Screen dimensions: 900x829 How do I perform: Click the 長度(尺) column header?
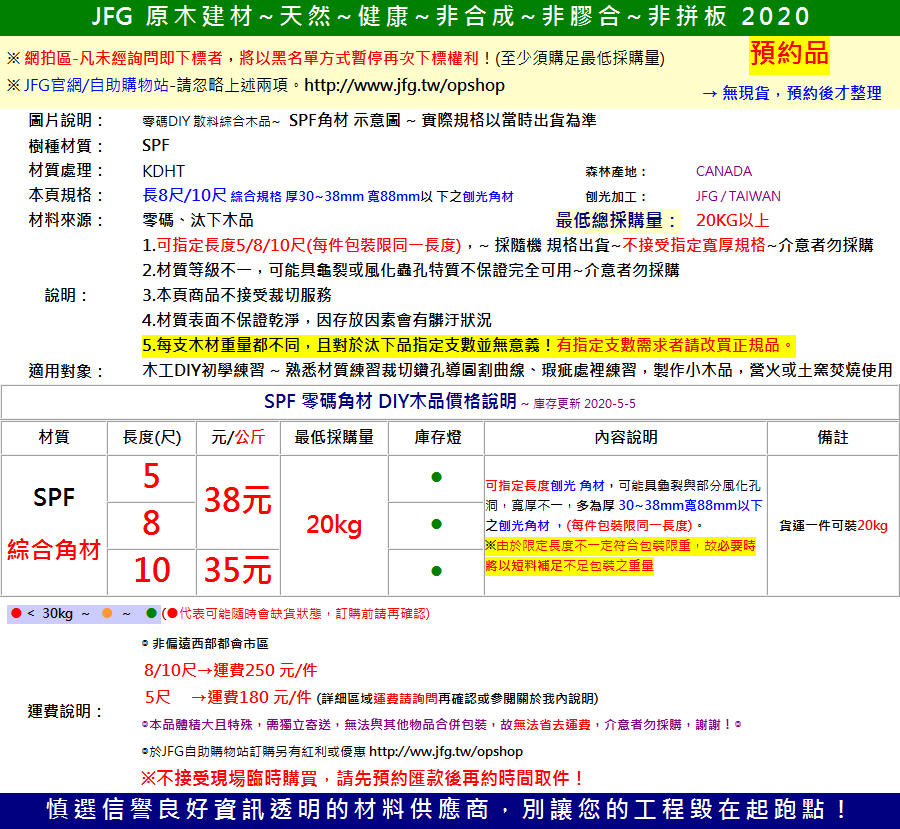(152, 437)
